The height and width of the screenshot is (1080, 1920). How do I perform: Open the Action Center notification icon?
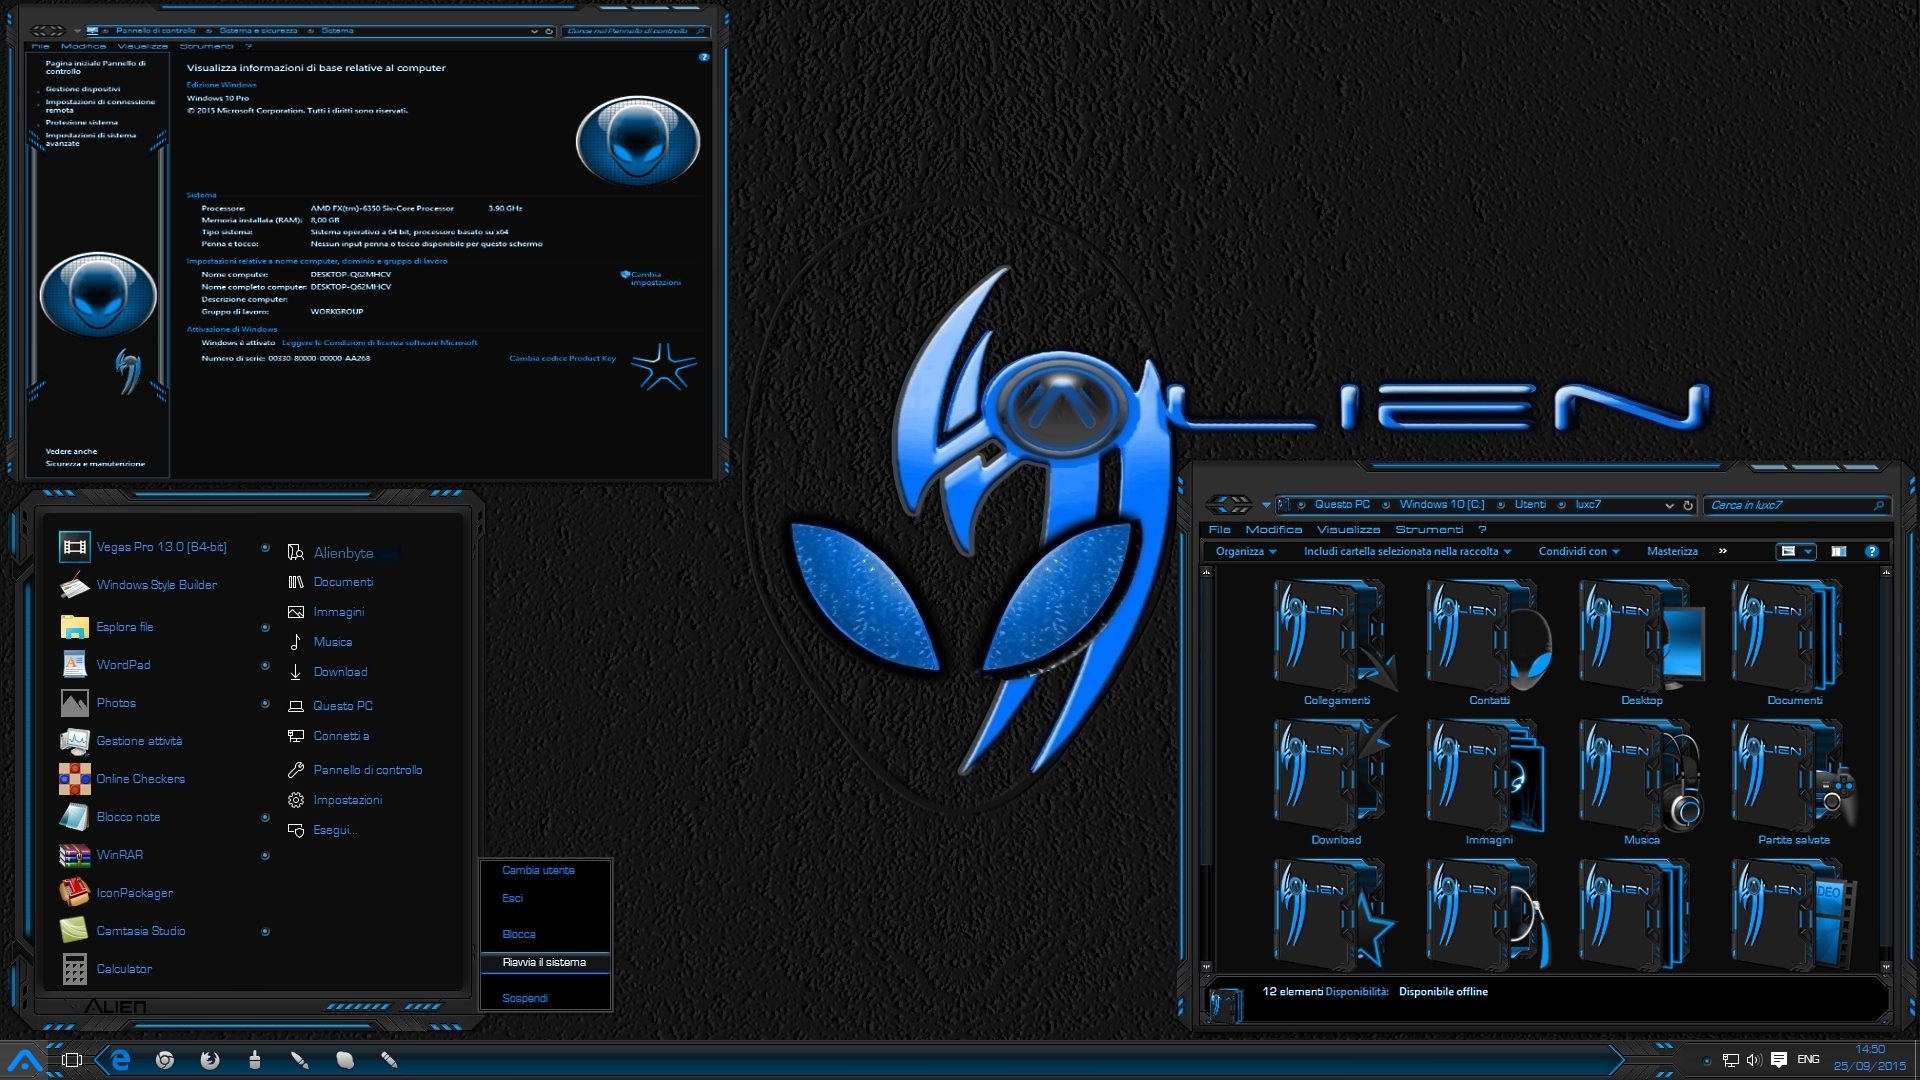click(1779, 1060)
